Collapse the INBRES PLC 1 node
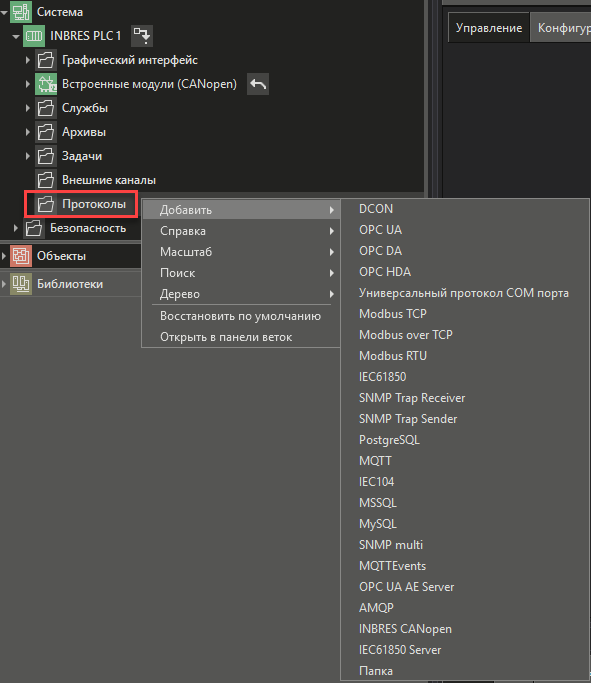 point(16,36)
